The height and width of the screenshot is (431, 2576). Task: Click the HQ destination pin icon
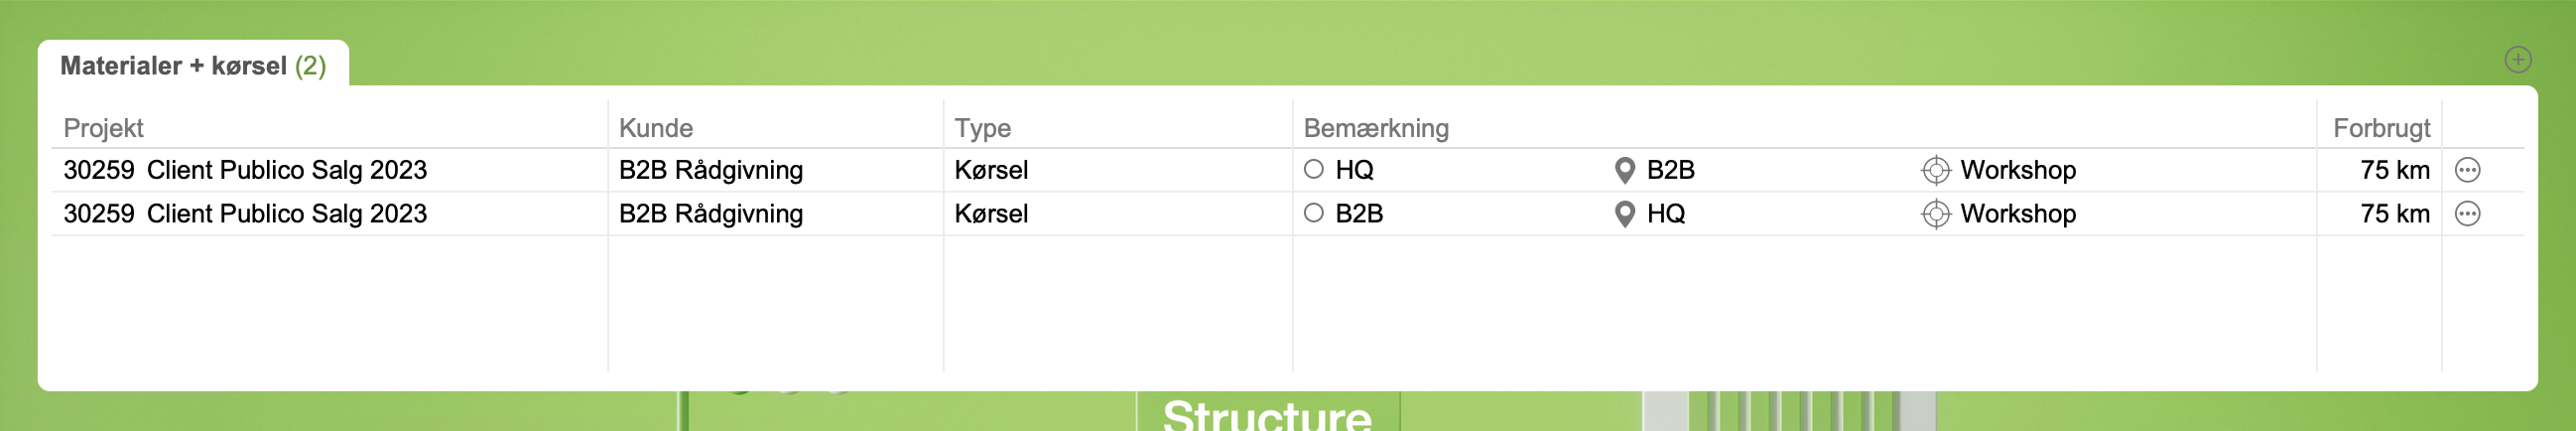click(1624, 214)
